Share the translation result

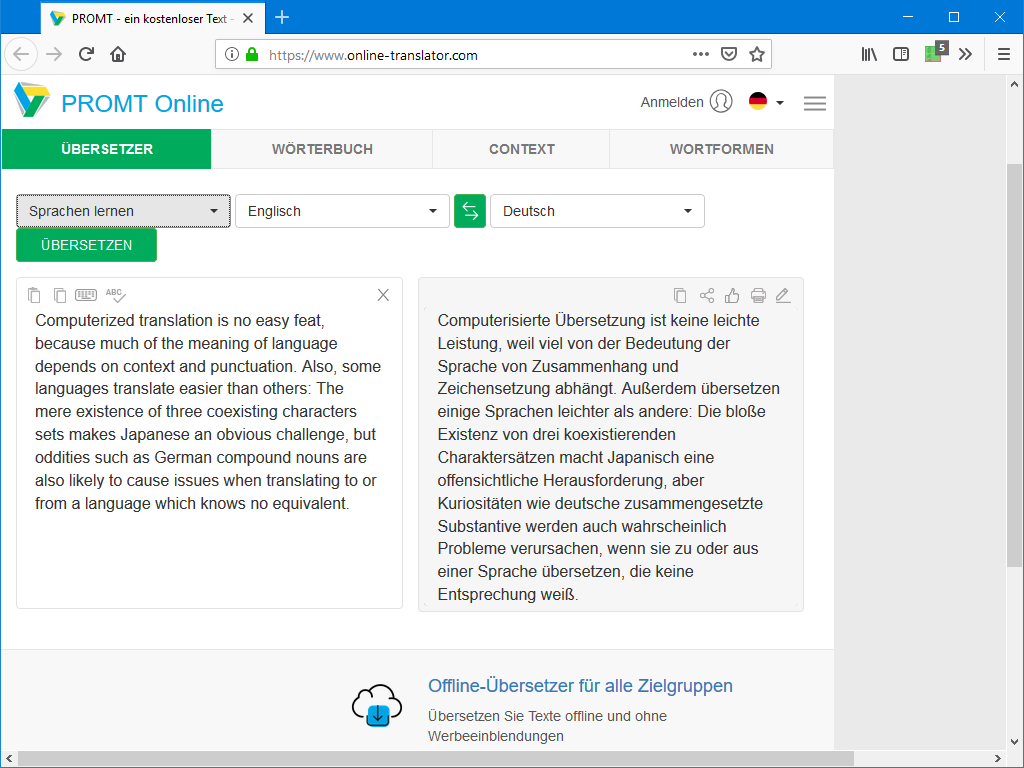tap(707, 296)
